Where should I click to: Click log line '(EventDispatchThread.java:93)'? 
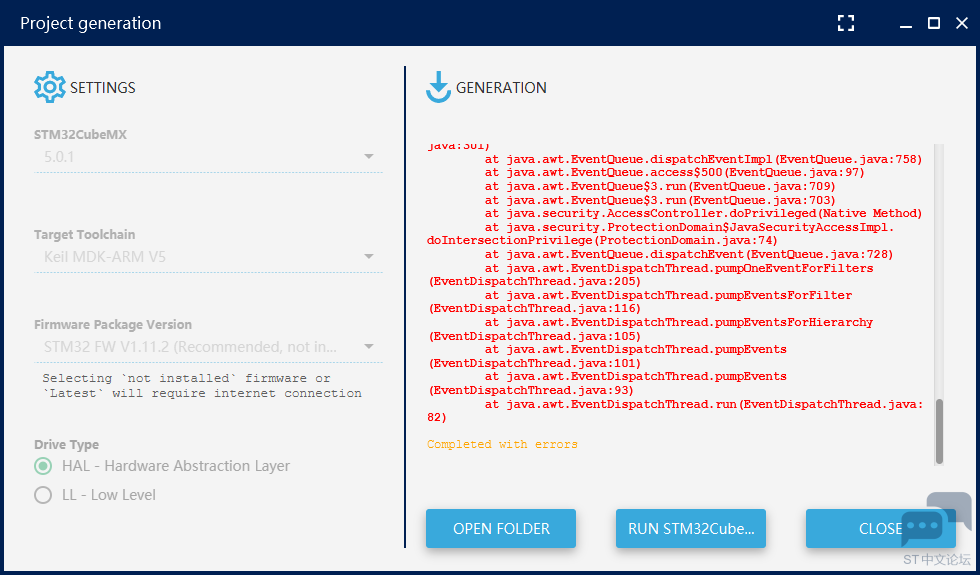click(531, 391)
